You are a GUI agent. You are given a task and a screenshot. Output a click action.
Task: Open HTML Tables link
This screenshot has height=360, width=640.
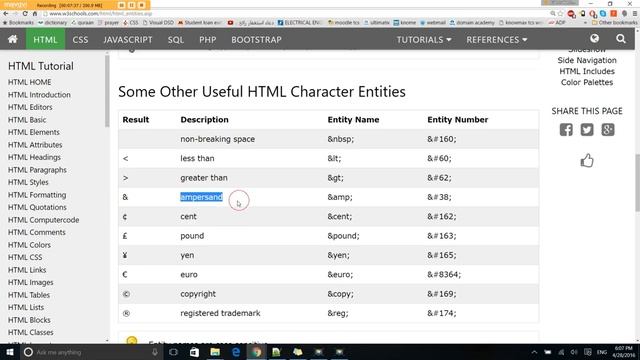[x=29, y=295]
